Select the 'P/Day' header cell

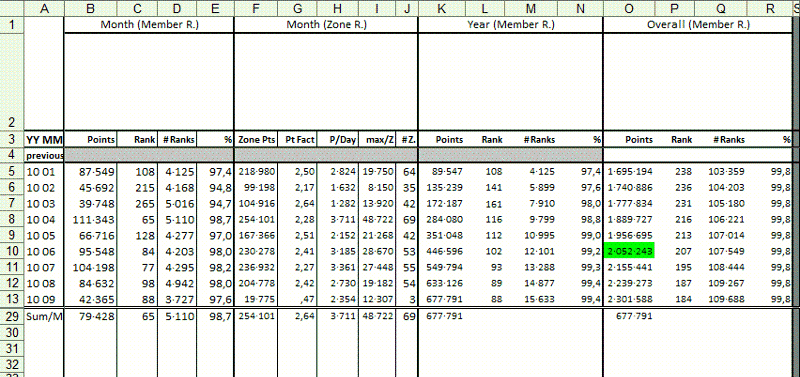click(337, 139)
